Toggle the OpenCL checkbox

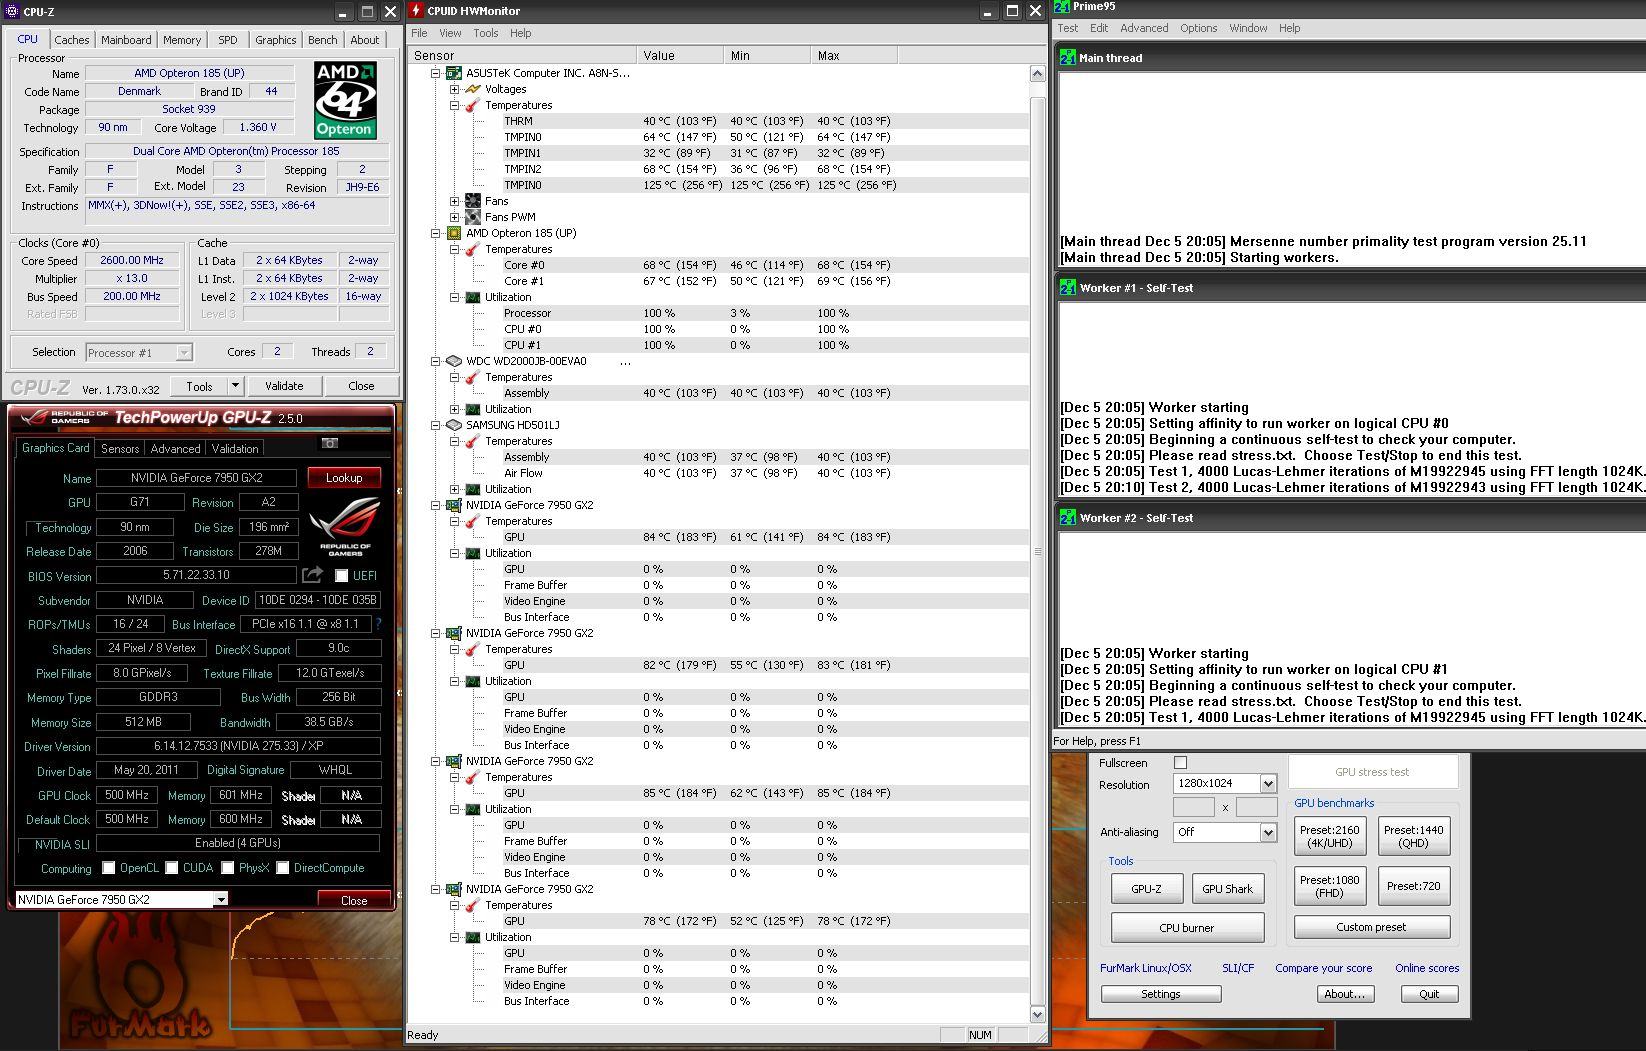[x=108, y=868]
